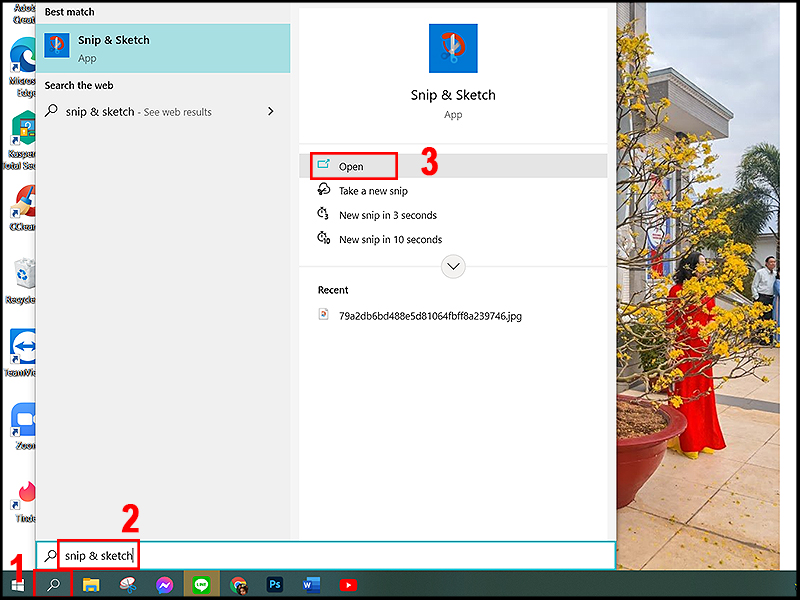Open the recent 79a2db6bd488e5d81064 jpg file
Screen dimensions: 800x600
pos(432,314)
